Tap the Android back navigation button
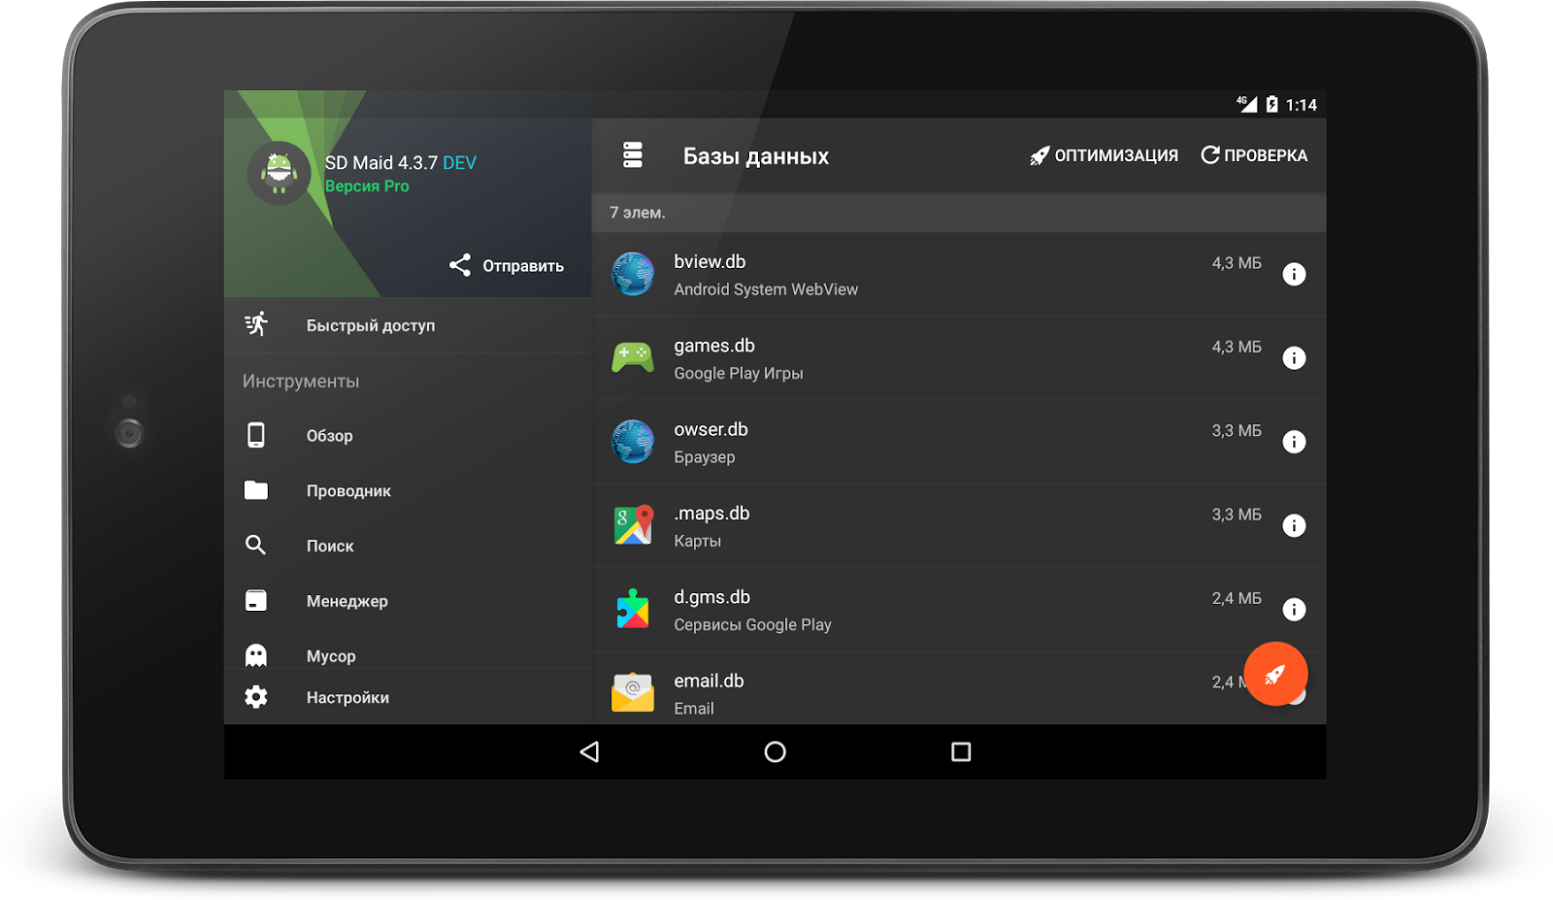Image resolution: width=1553 pixels, height=900 pixels. 590,751
